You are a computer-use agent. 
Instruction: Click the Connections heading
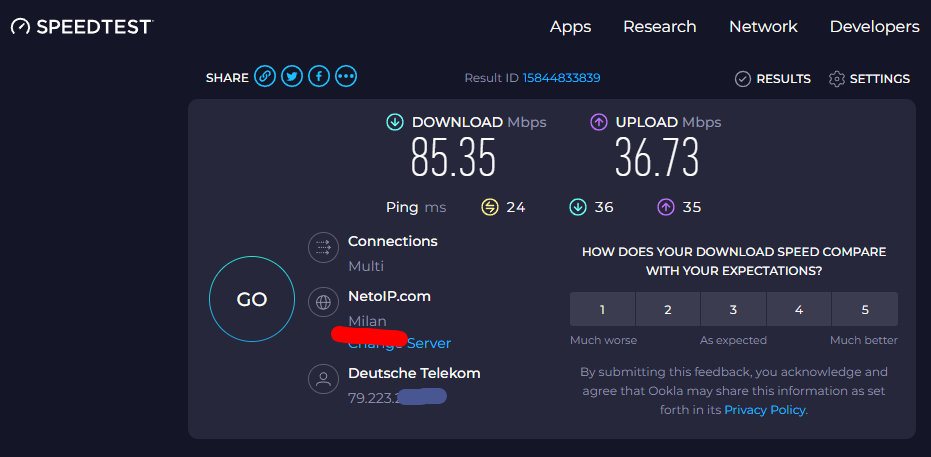click(x=392, y=242)
